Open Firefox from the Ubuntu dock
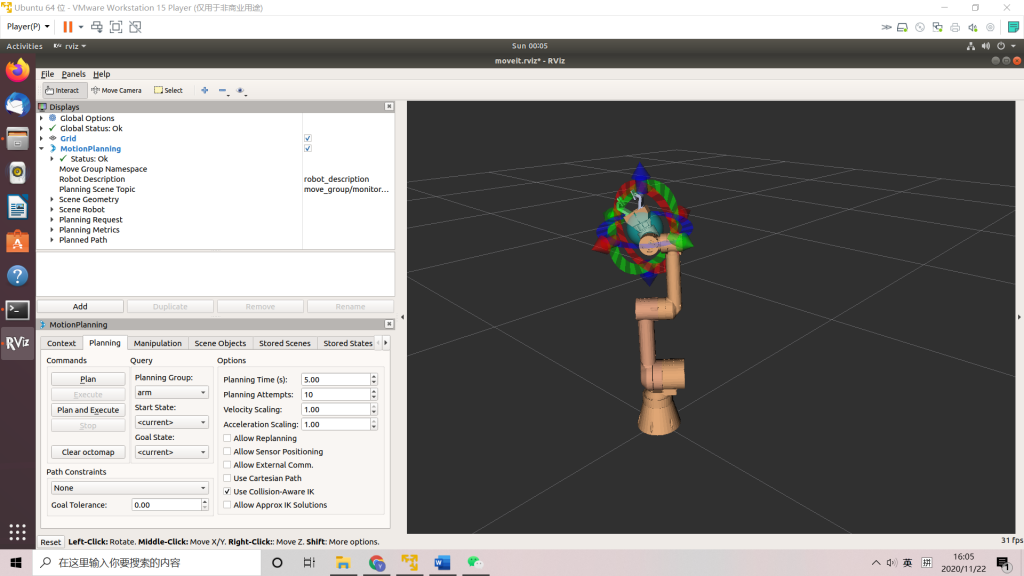This screenshot has height=576, width=1024. point(16,71)
